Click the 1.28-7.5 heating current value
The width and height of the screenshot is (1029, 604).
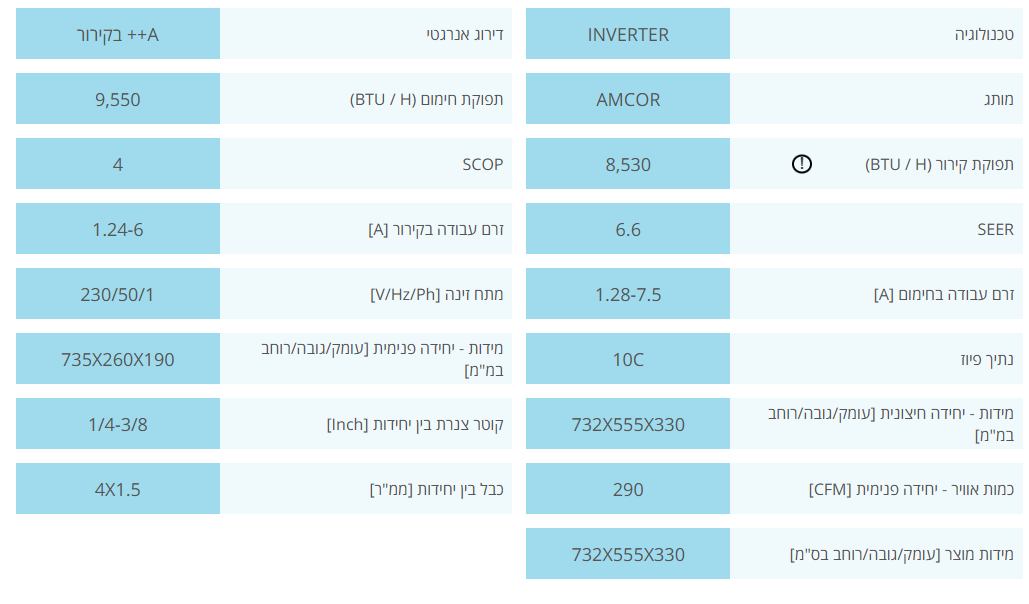pyautogui.click(x=627, y=293)
